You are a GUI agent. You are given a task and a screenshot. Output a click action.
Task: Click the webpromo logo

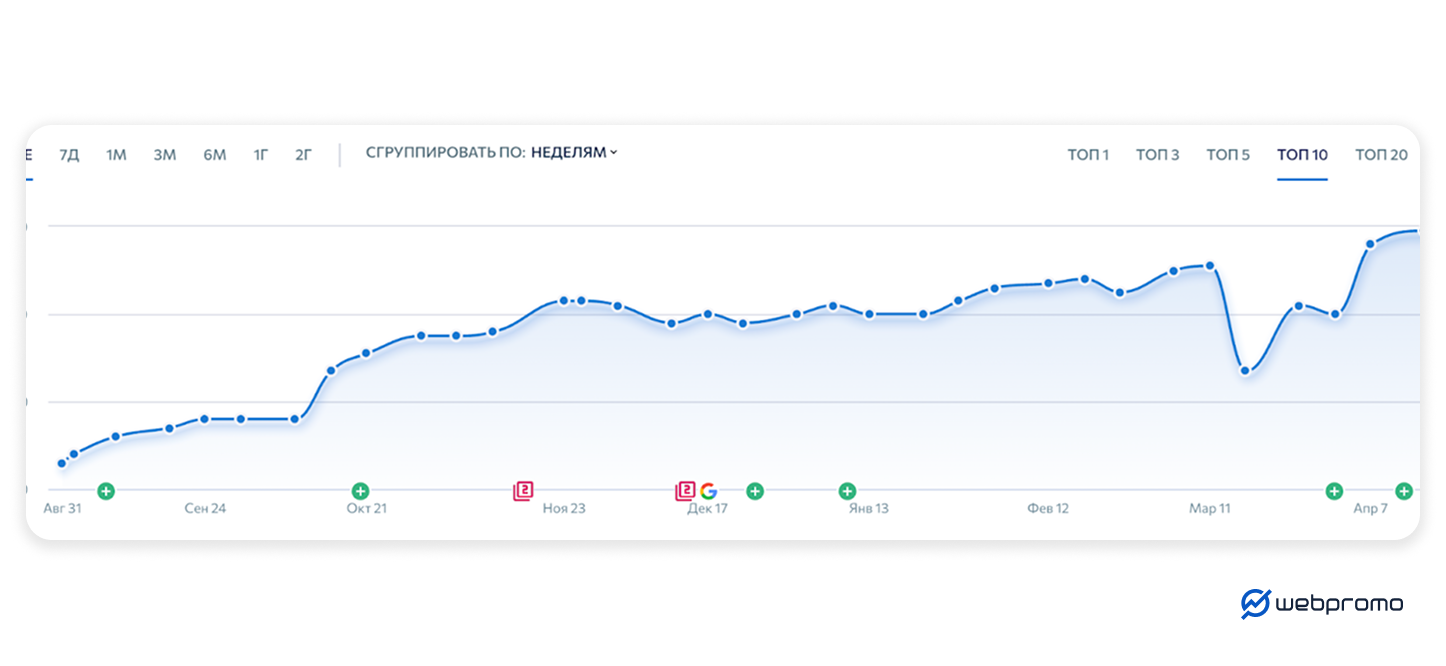pyautogui.click(x=1322, y=604)
